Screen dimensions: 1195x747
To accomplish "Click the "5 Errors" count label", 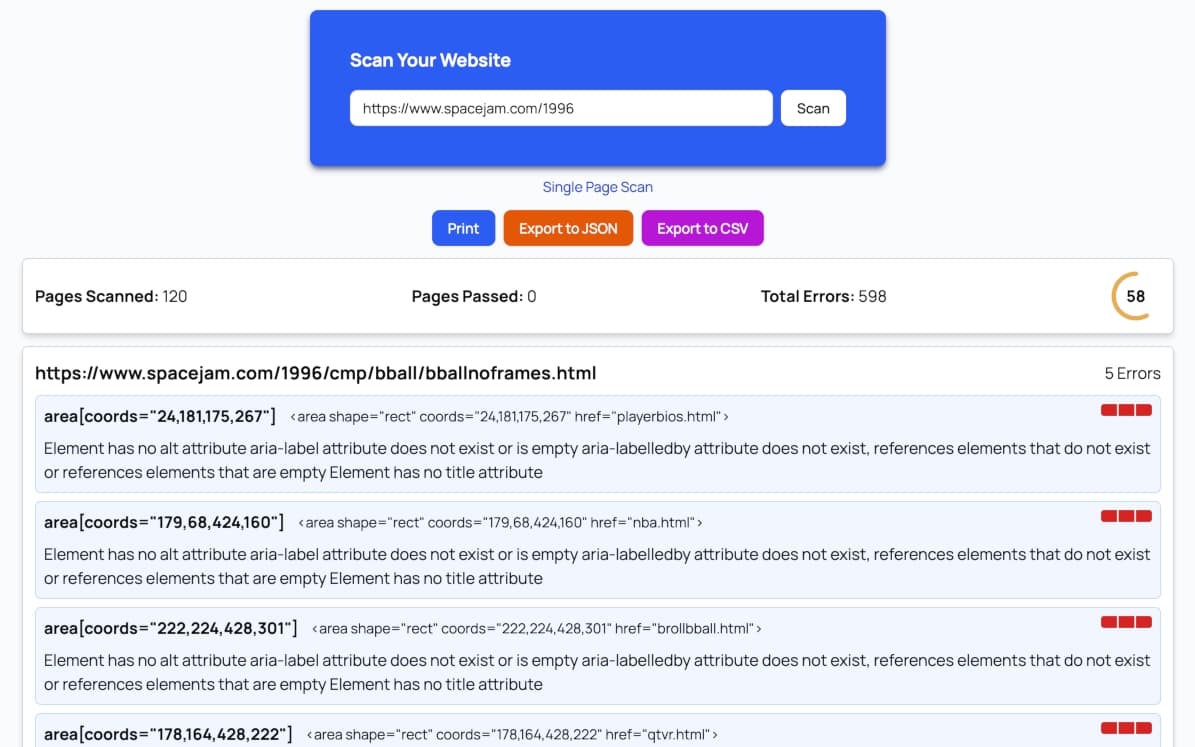I will pos(1132,374).
